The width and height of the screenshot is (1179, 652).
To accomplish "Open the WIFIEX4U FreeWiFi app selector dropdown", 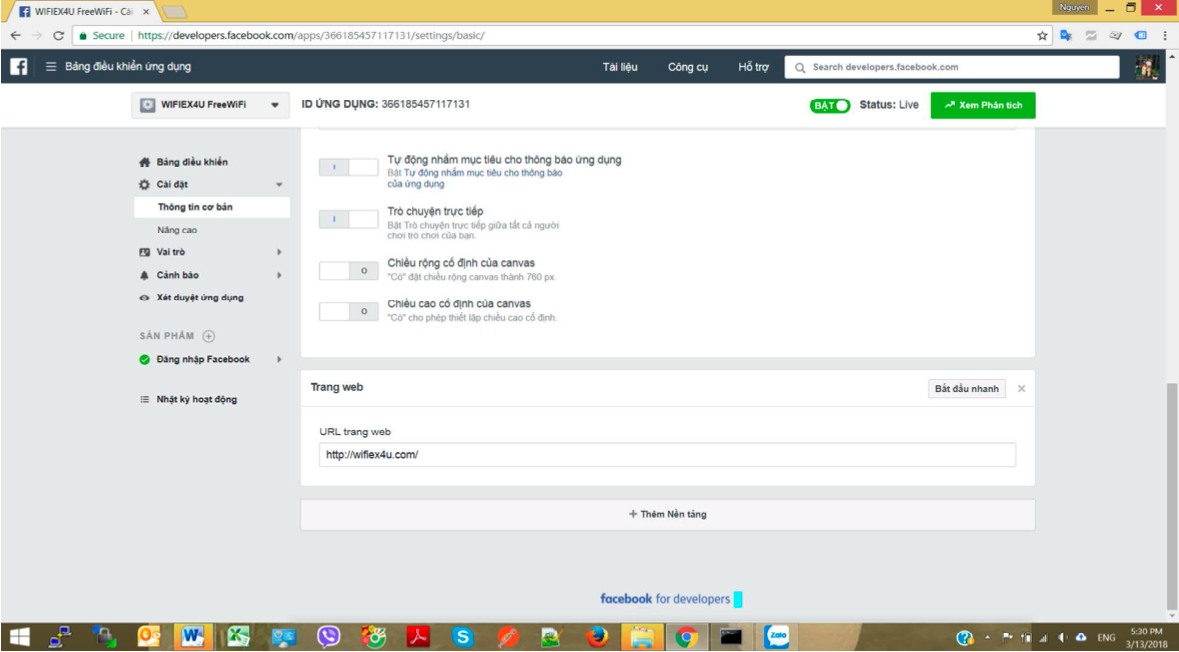I will click(211, 105).
